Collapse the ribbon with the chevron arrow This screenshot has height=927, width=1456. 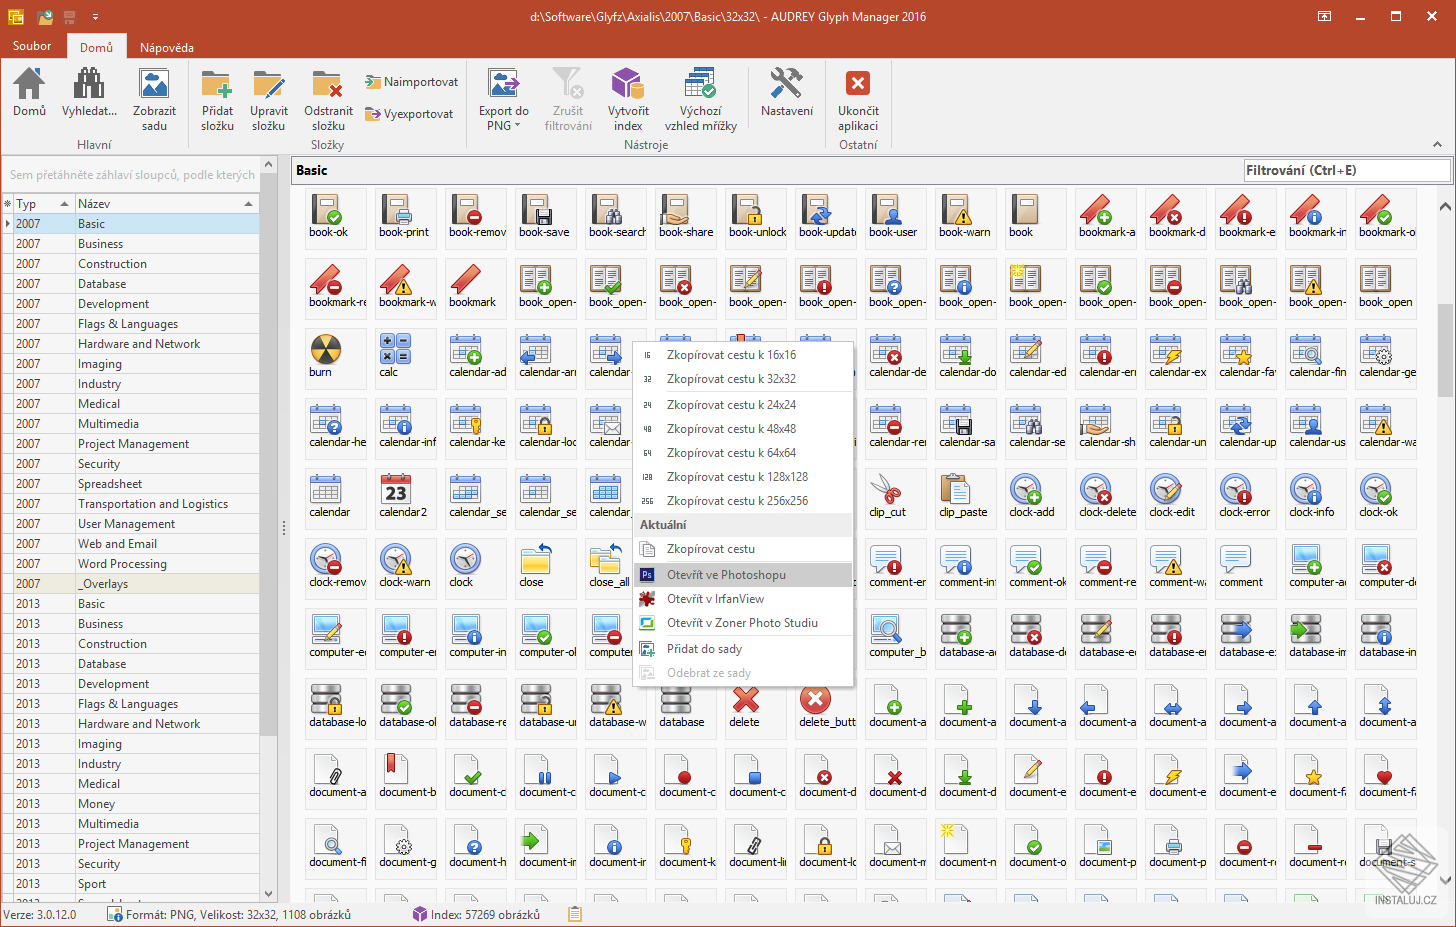pos(1437,145)
